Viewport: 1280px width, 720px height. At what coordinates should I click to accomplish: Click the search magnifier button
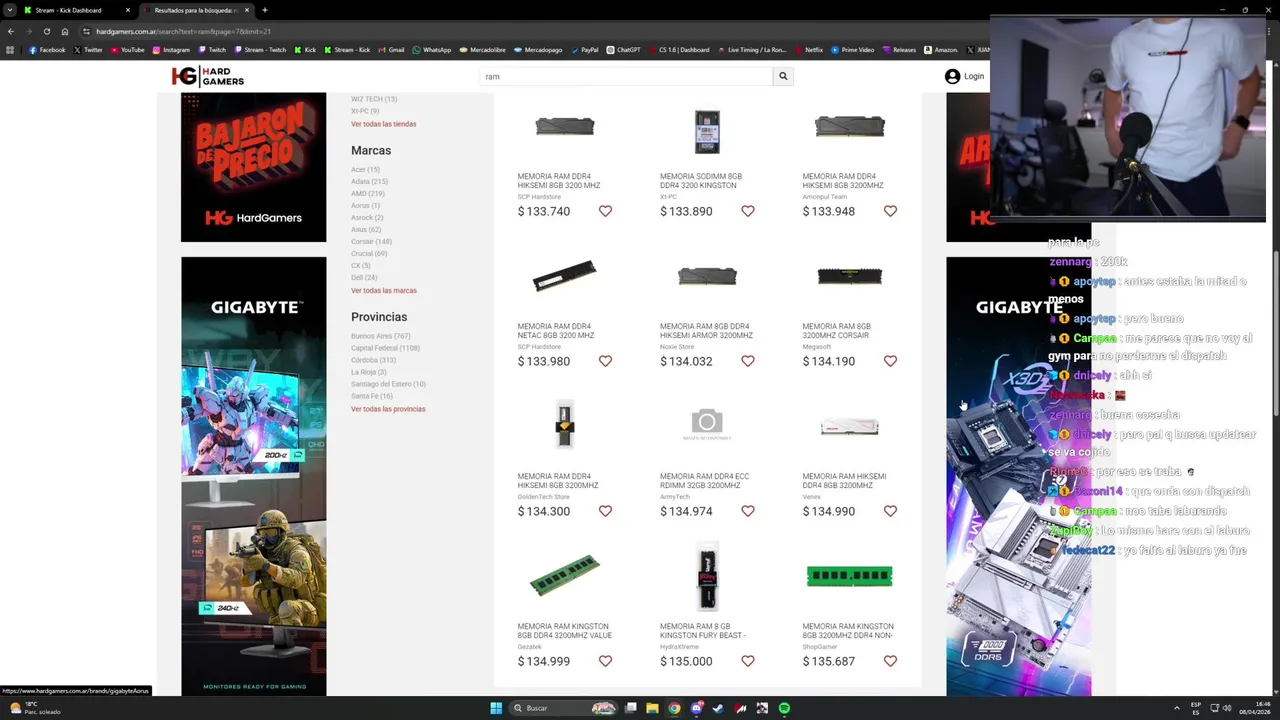coord(783,76)
